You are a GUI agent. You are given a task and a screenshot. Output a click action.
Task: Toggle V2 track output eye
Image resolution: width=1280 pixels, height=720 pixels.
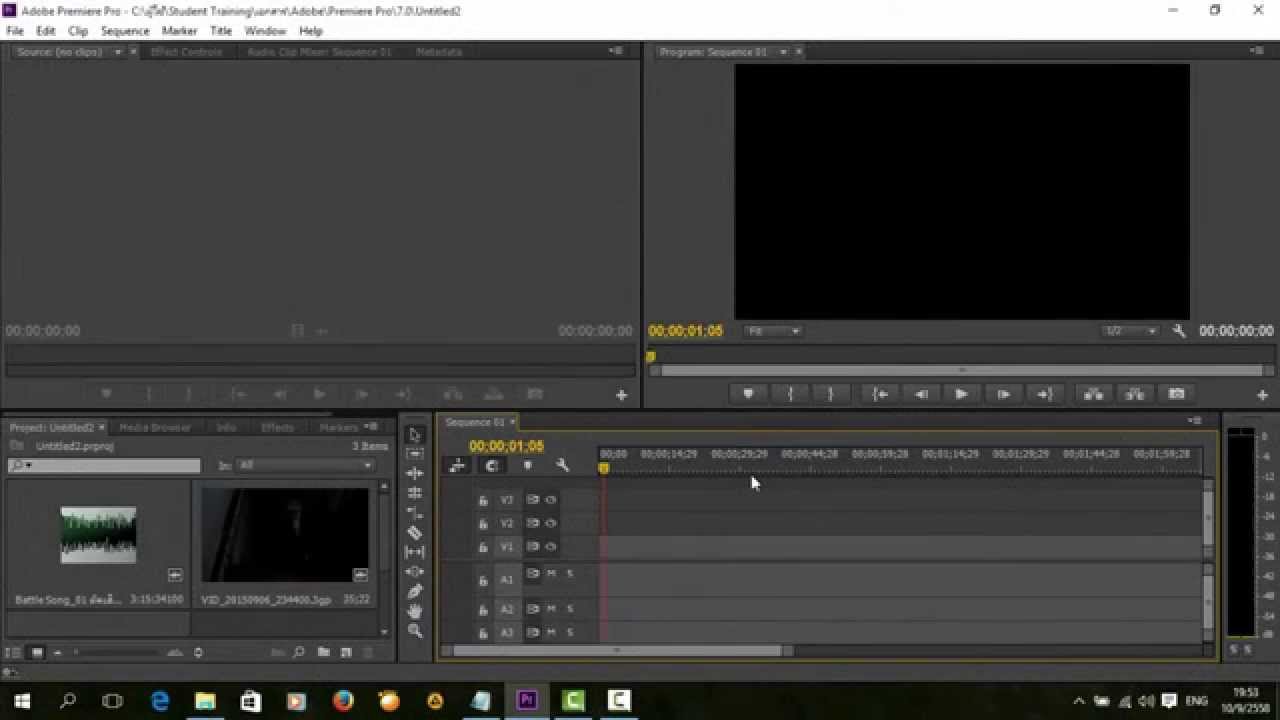tap(551, 523)
